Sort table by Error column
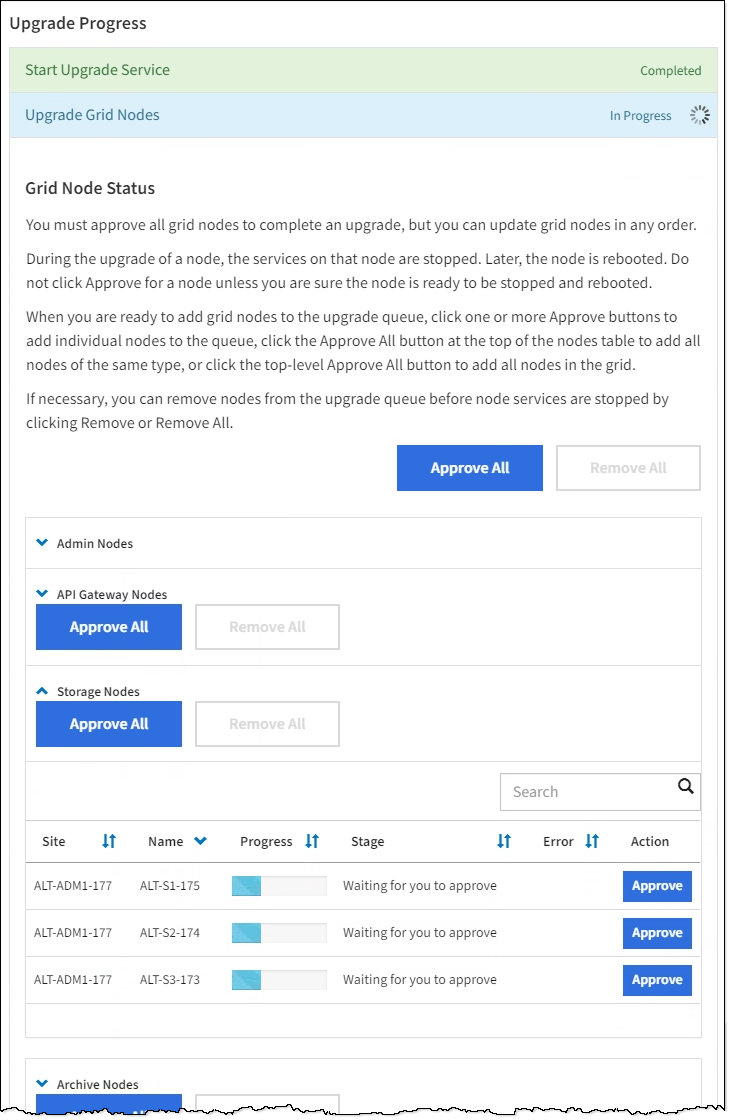This screenshot has width=730, height=1120. [x=592, y=841]
